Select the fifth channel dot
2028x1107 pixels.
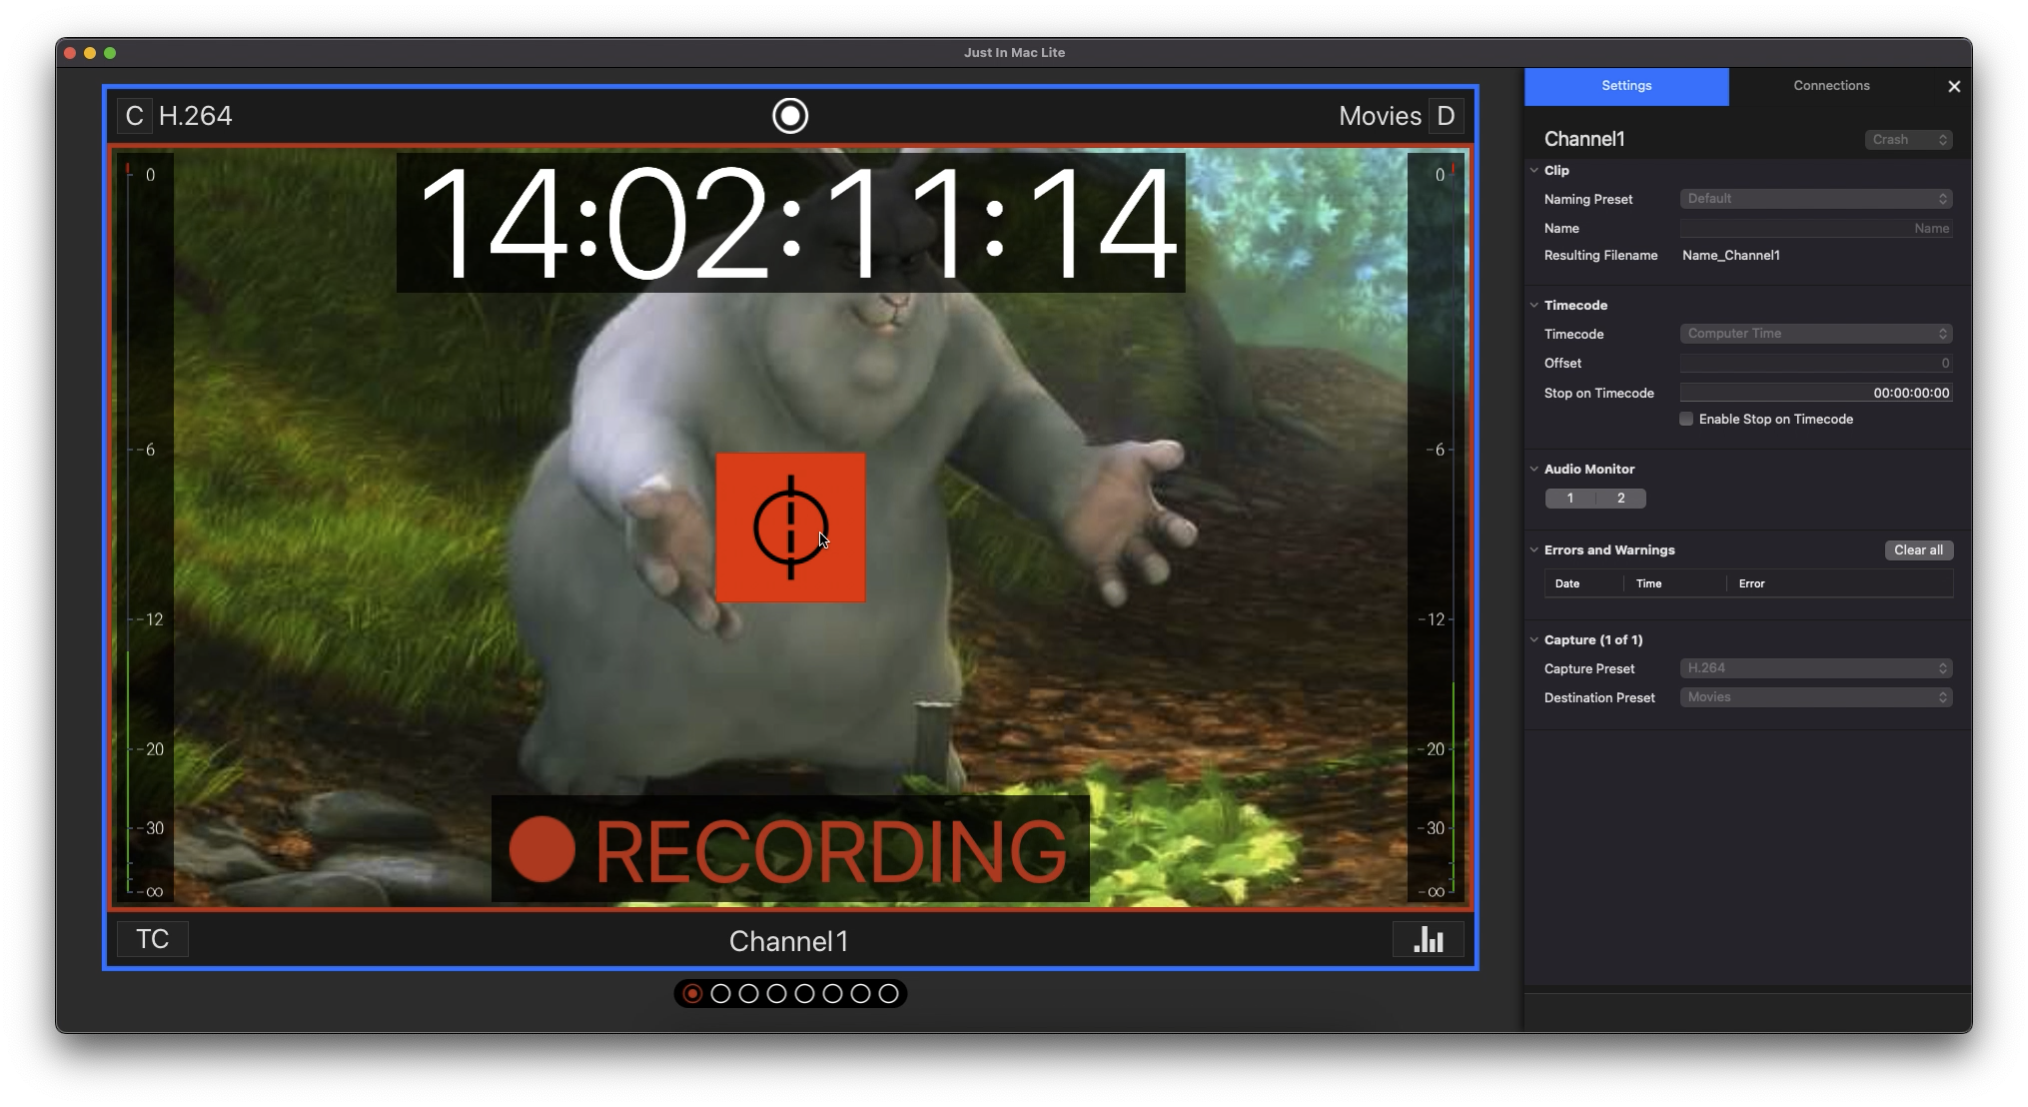pos(804,994)
